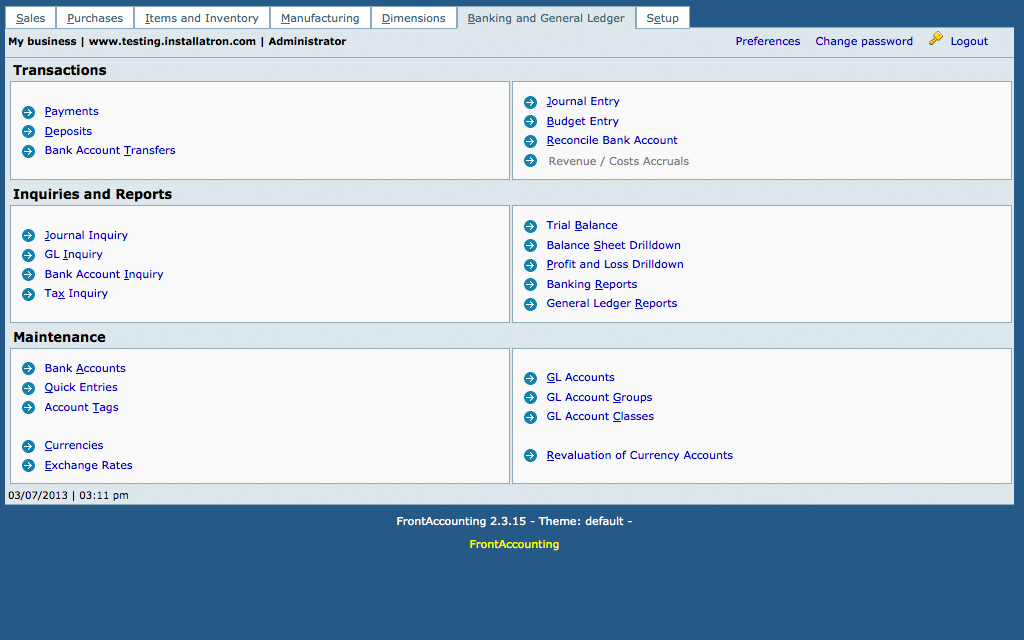This screenshot has width=1024, height=640.
Task: Click the yellow FrontAccounting footer link
Action: pyautogui.click(x=514, y=545)
